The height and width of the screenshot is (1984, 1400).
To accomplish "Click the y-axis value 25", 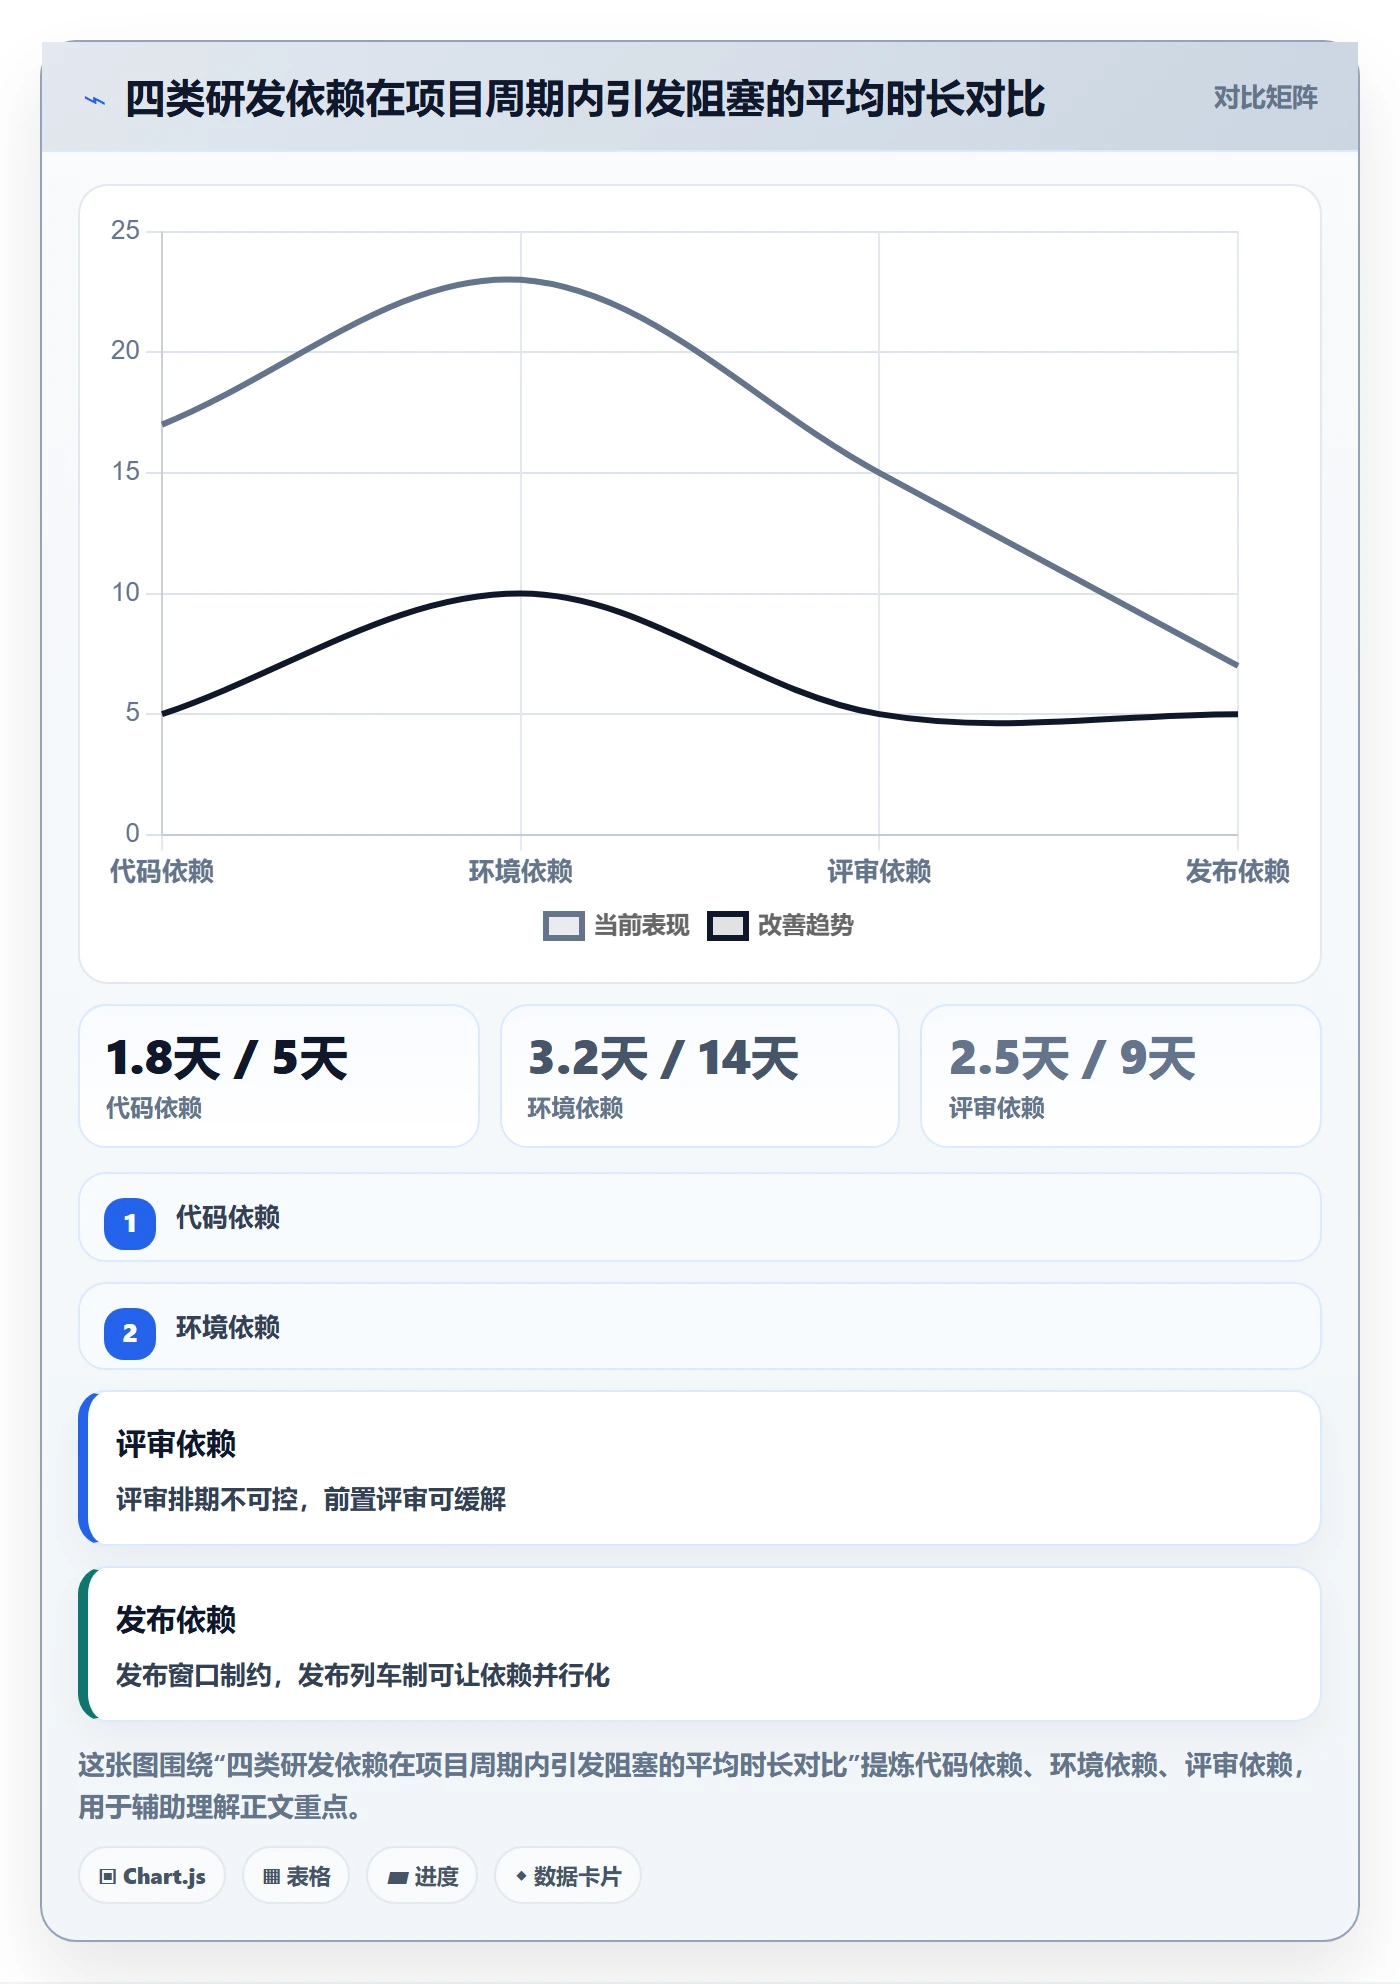I will click(125, 230).
